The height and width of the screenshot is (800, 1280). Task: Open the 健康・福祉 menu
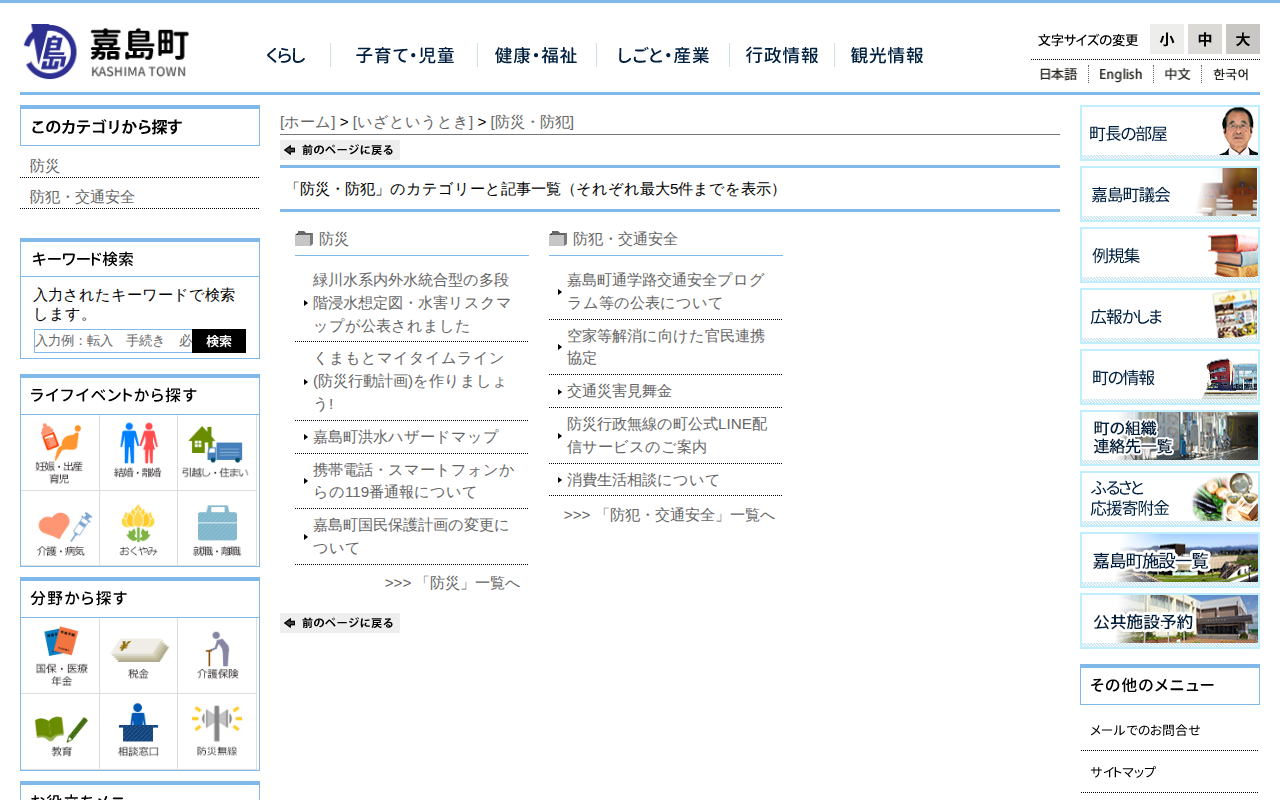pos(536,56)
